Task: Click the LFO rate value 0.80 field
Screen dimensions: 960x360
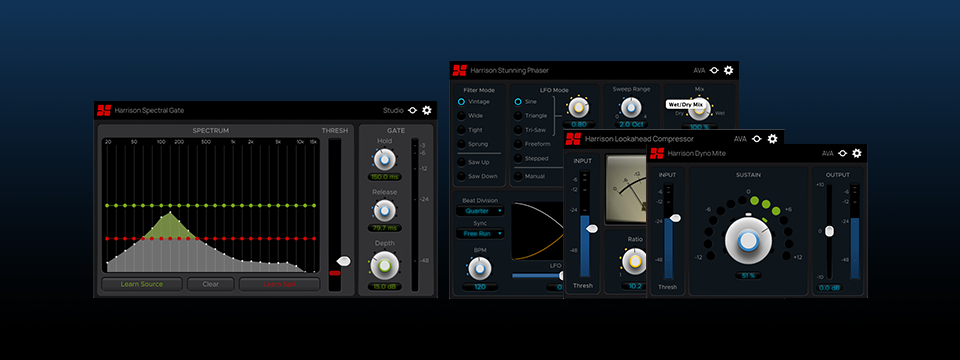Action: 578,124
